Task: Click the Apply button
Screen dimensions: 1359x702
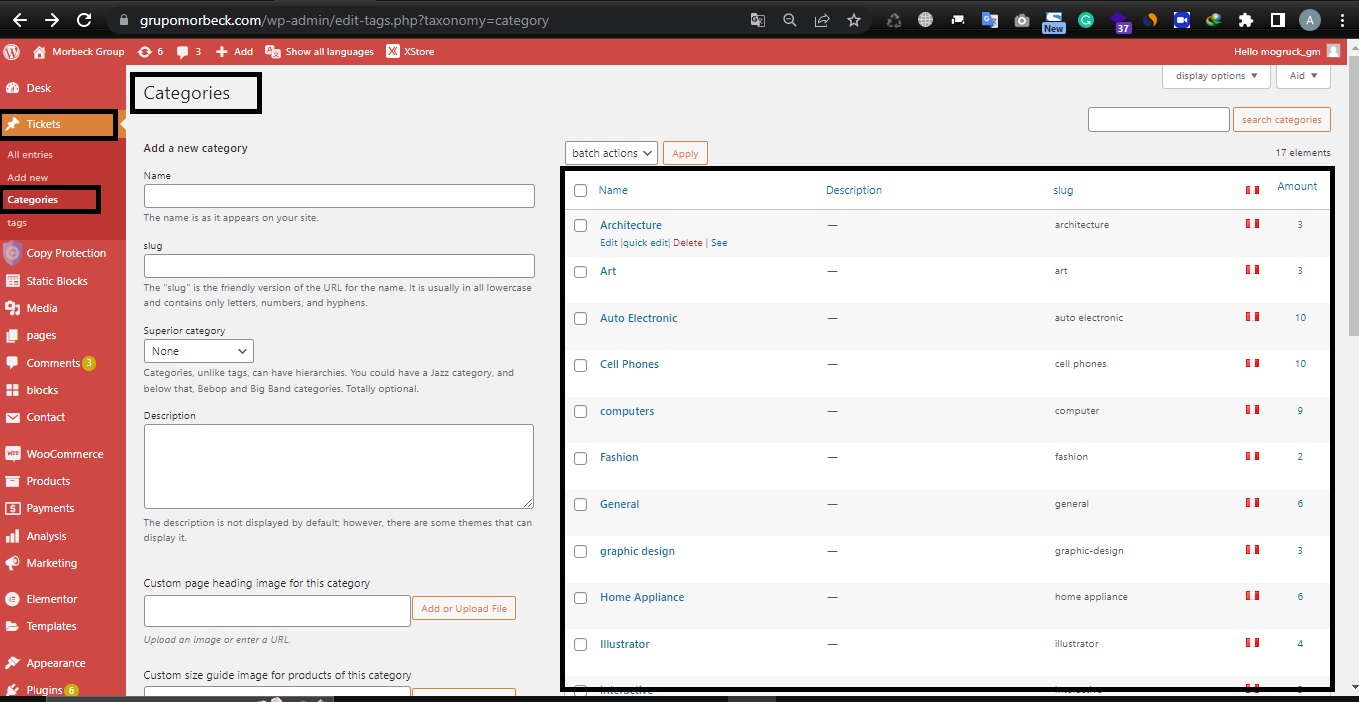Action: [x=685, y=154]
